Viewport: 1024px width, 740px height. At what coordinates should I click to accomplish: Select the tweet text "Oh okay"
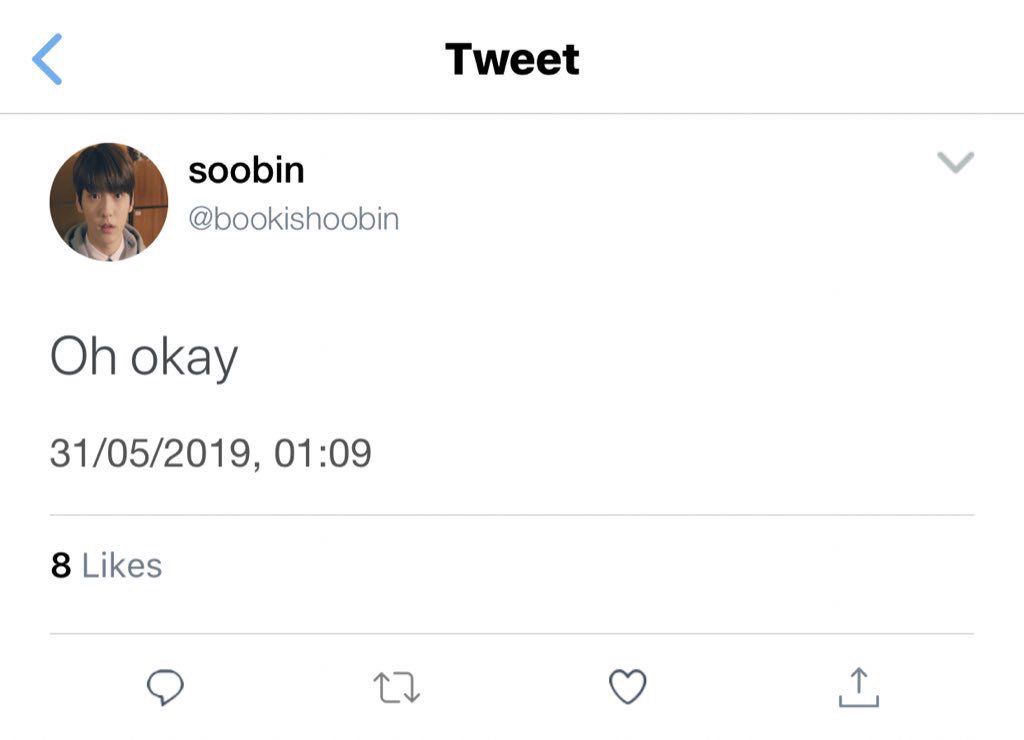coord(144,357)
